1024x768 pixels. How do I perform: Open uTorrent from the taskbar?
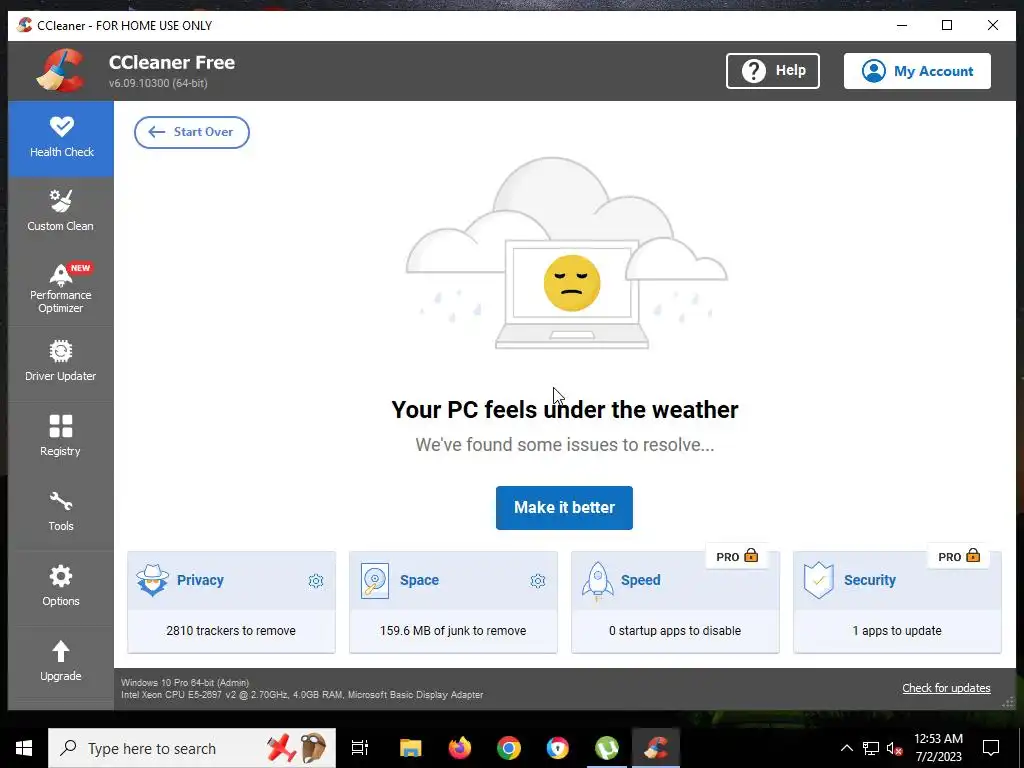[x=607, y=748]
